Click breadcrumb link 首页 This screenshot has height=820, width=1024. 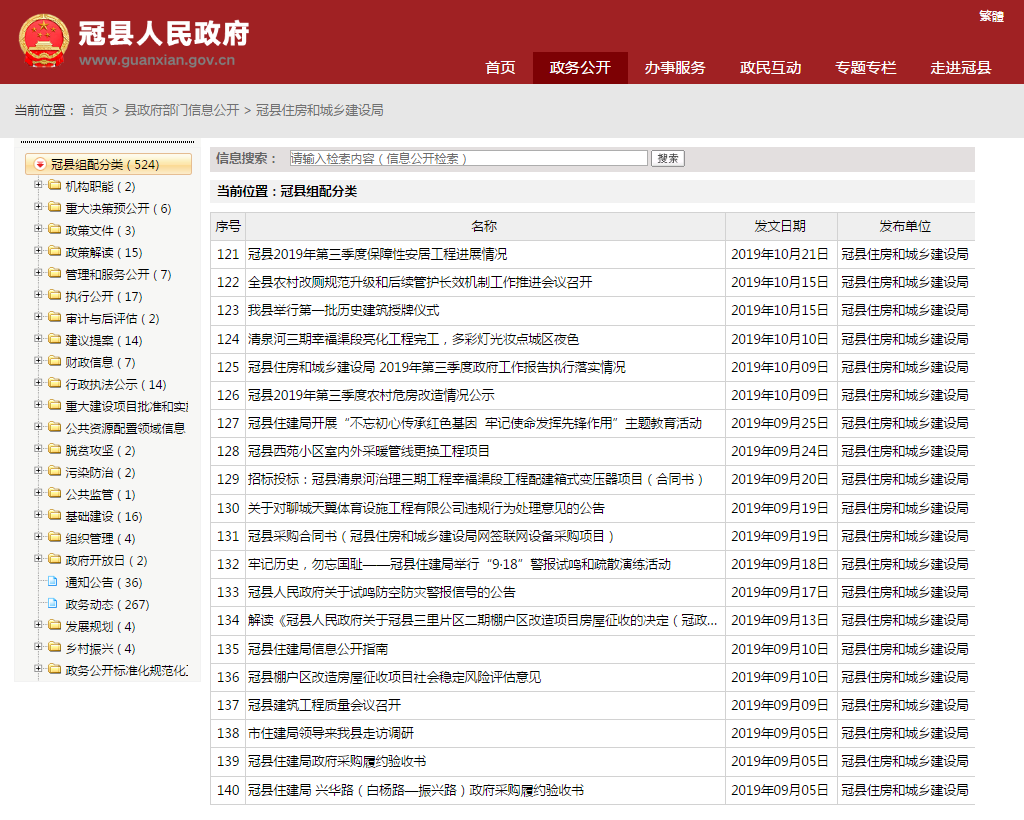coord(95,110)
